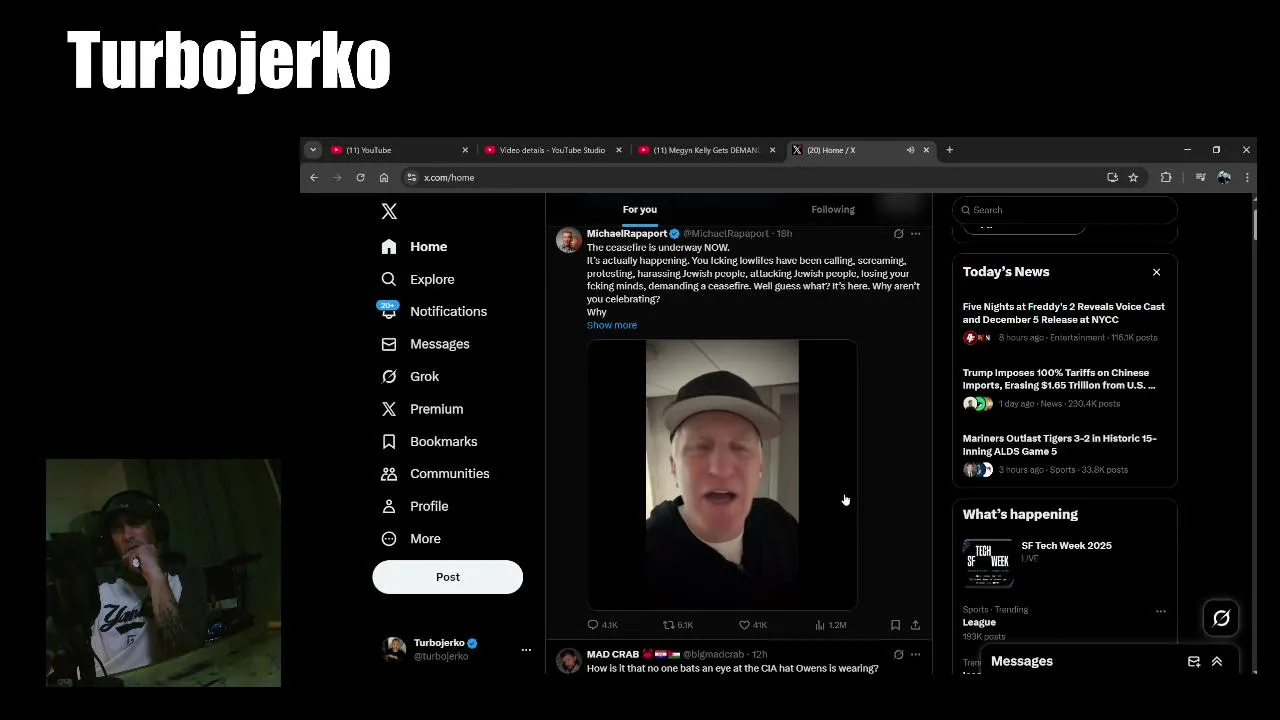The width and height of the screenshot is (1280, 720).
Task: Close the Video details browser tab
Action: (619, 150)
